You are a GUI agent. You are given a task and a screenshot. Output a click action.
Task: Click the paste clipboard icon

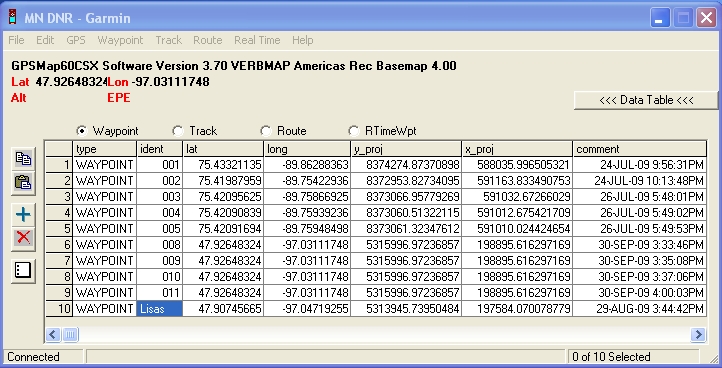tap(23, 182)
